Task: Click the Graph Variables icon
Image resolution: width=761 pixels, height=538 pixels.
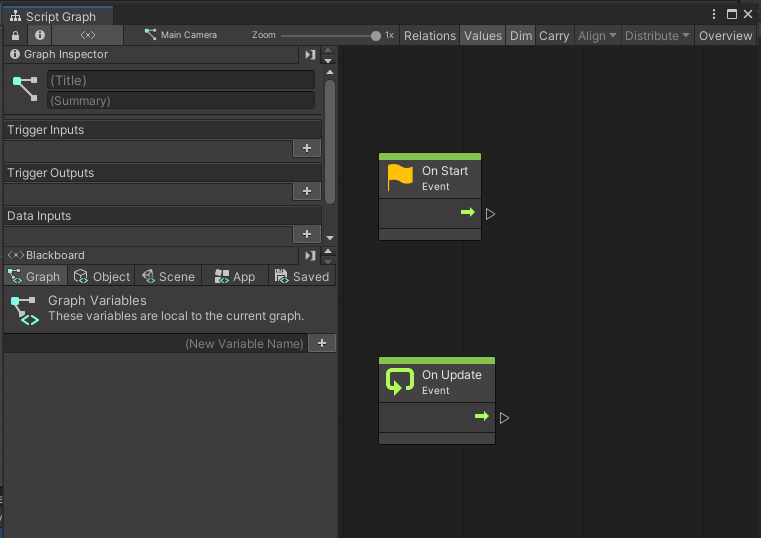Action: tap(24, 310)
